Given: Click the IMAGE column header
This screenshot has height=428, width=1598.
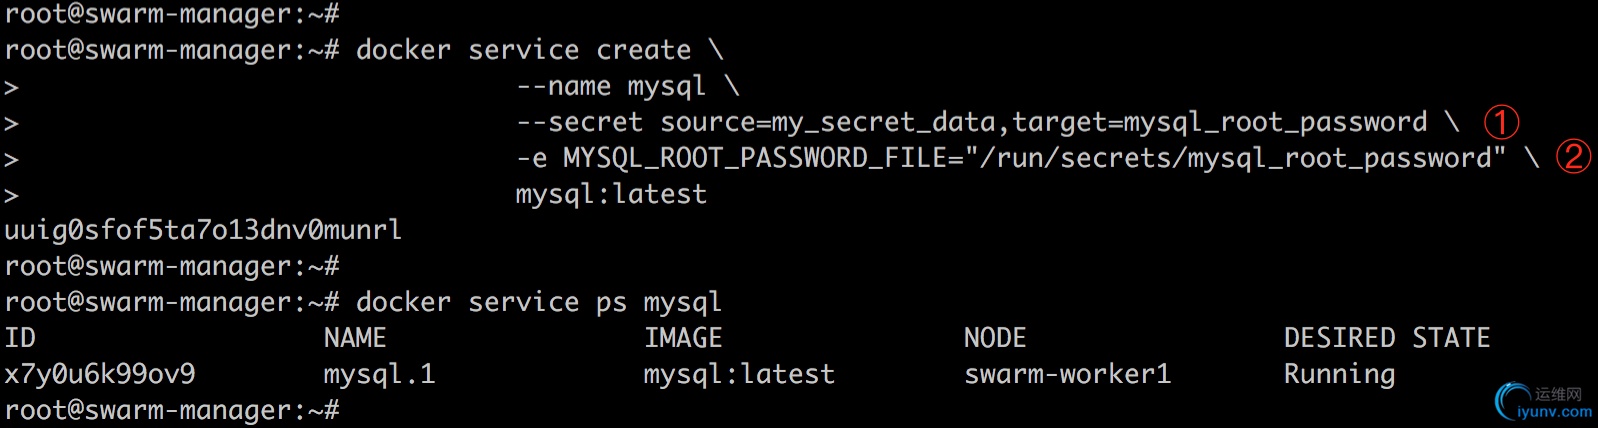Looking at the screenshot, I should 683,338.
